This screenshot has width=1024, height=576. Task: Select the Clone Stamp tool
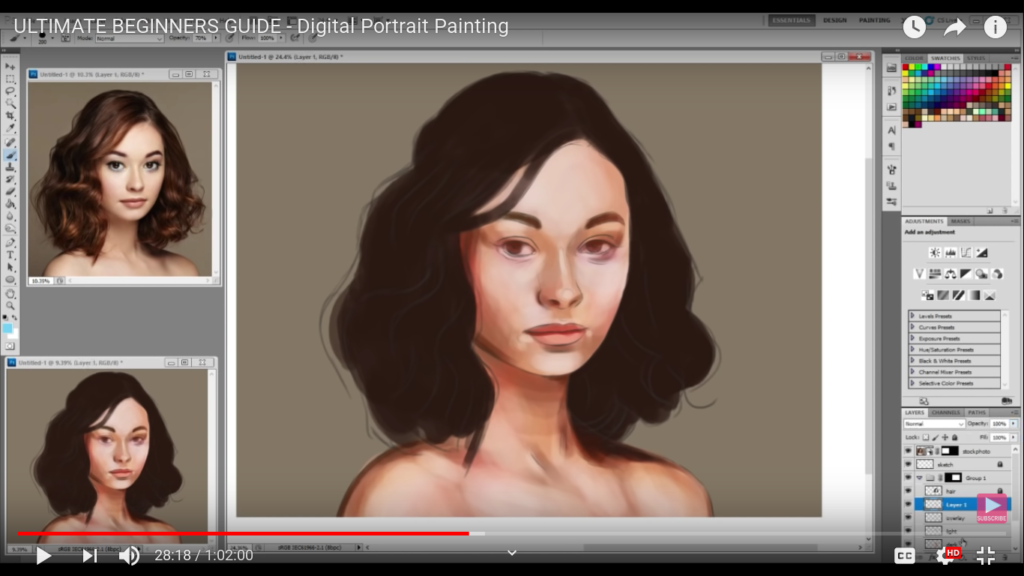tap(10, 167)
